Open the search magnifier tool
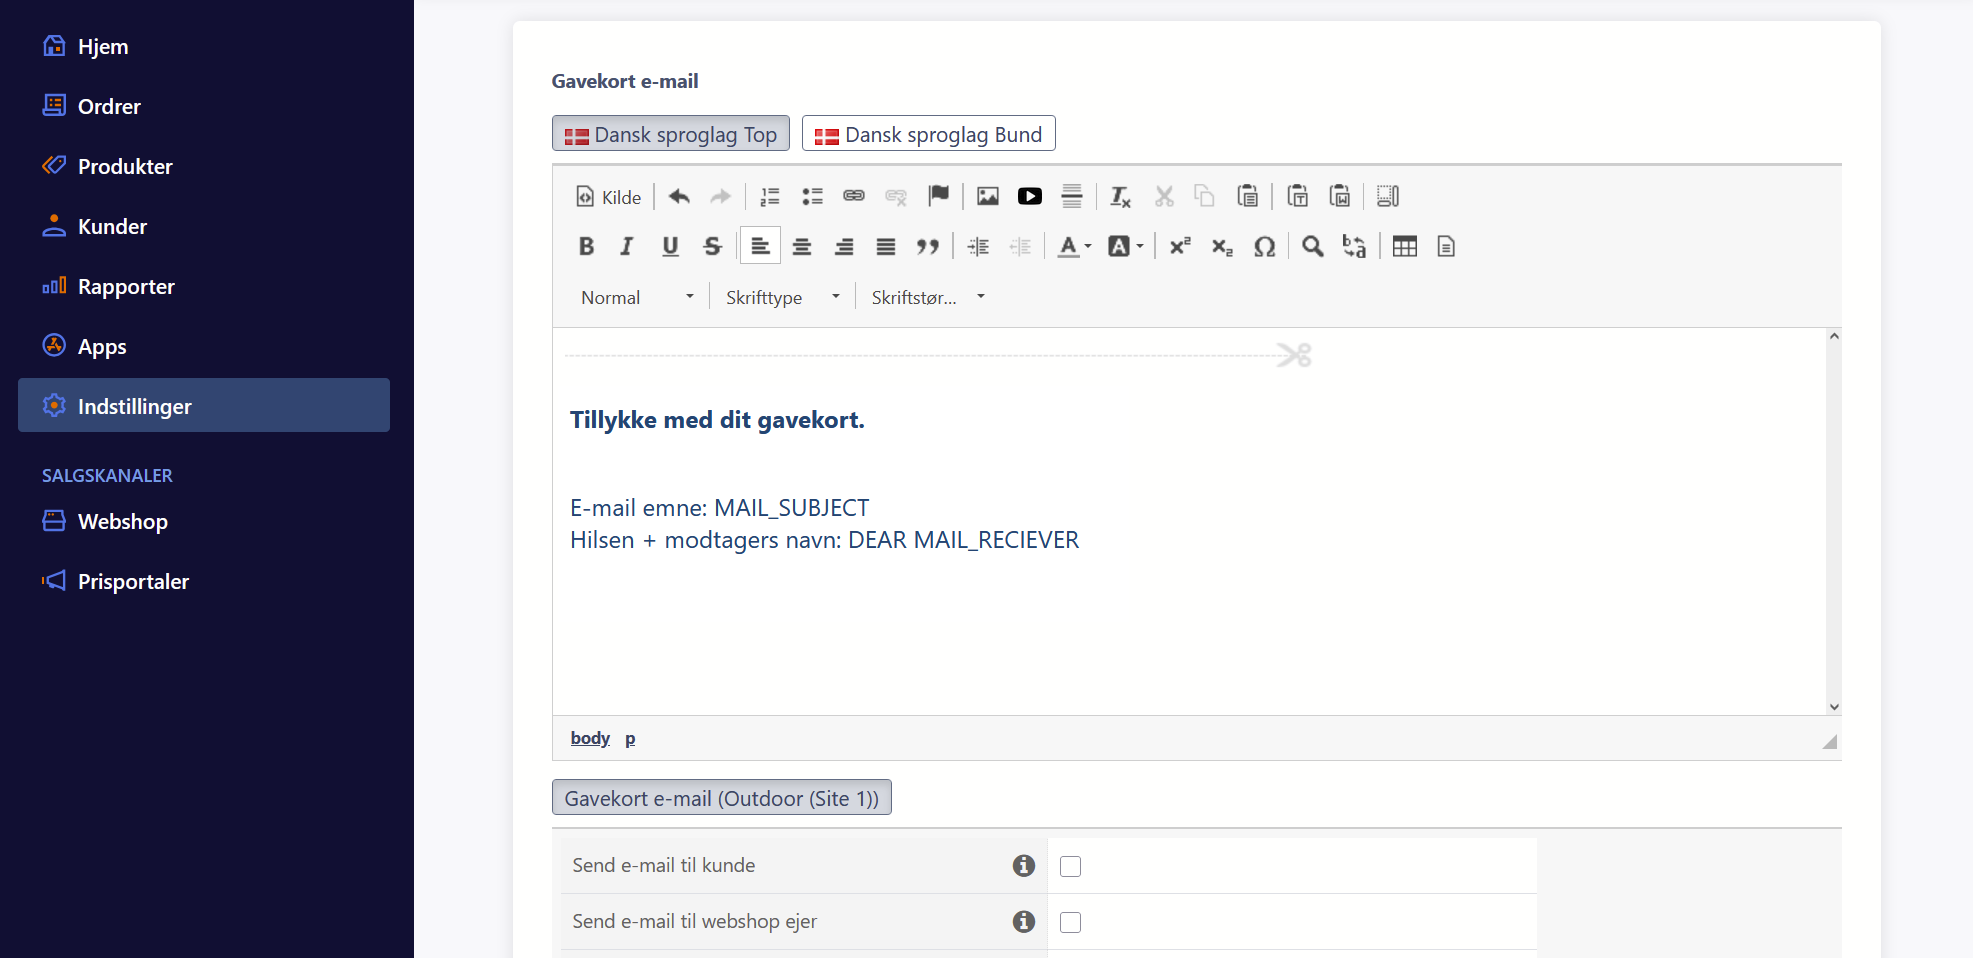 pyautogui.click(x=1312, y=247)
